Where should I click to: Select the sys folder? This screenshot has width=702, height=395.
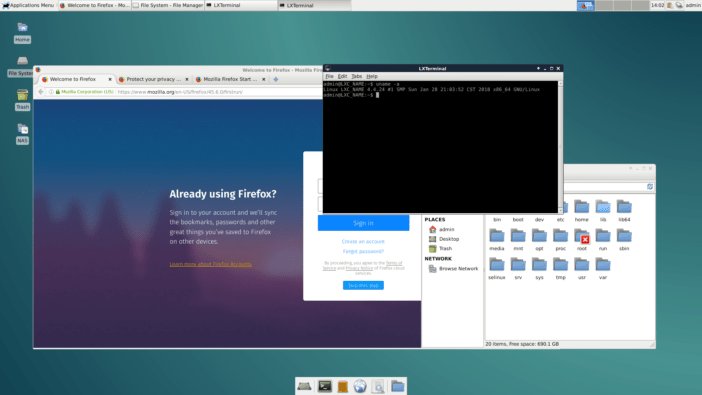pos(539,269)
